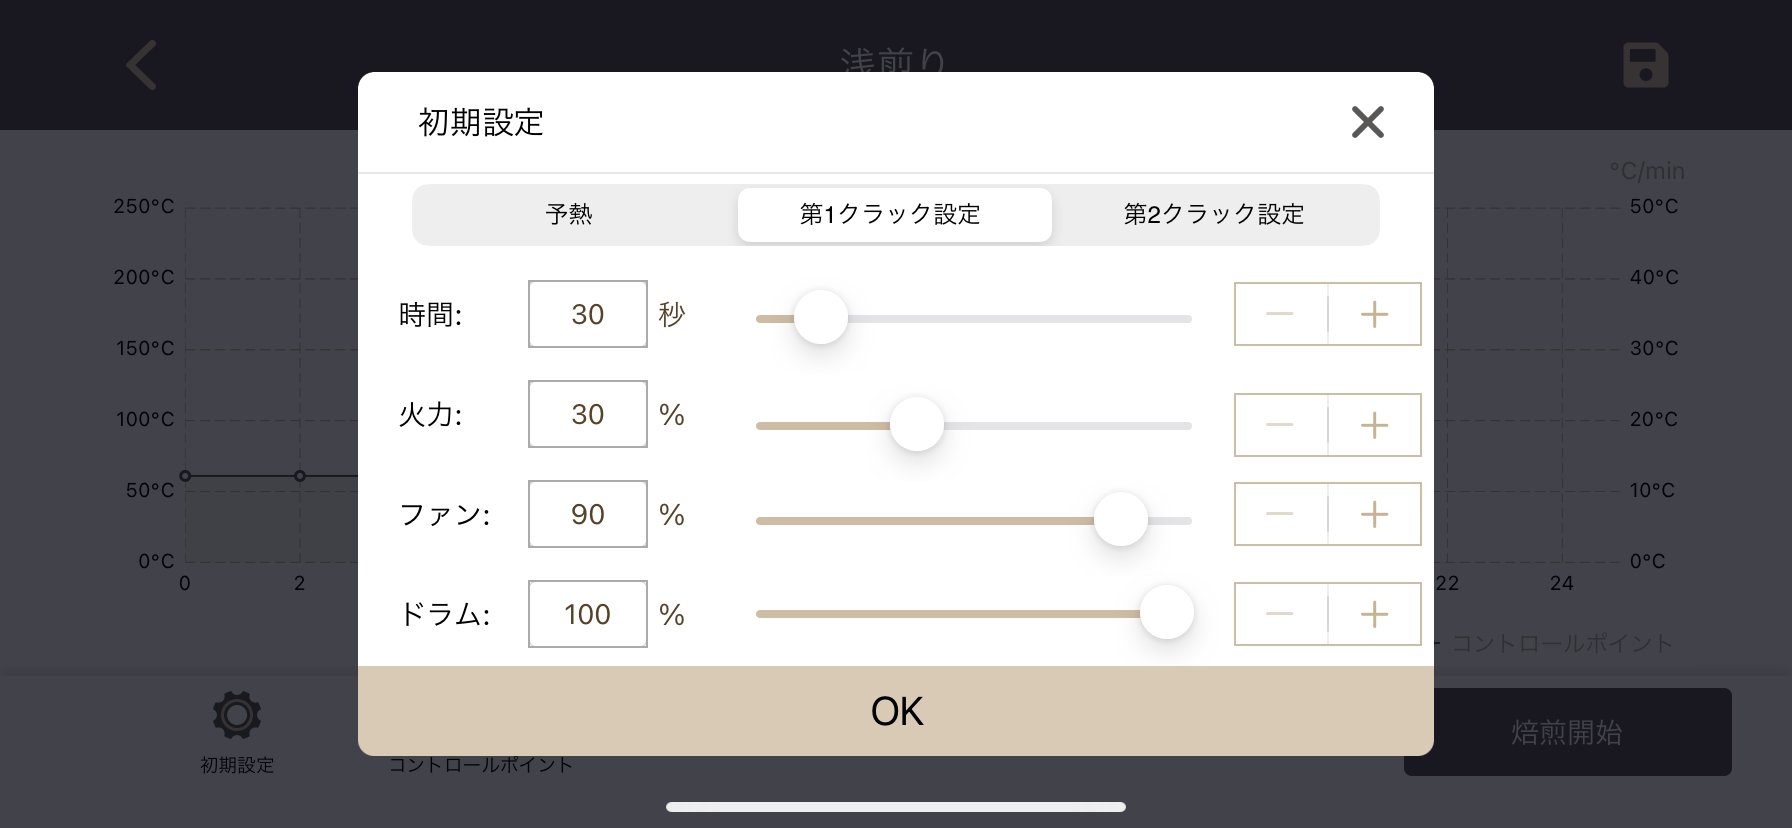Open the 第2クラック設定 tab
Screen dimensions: 1792x828
(1214, 214)
